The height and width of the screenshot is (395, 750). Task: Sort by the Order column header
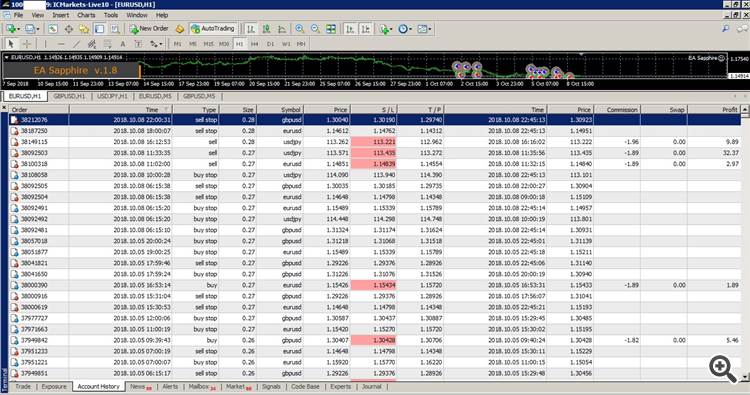tap(39, 110)
